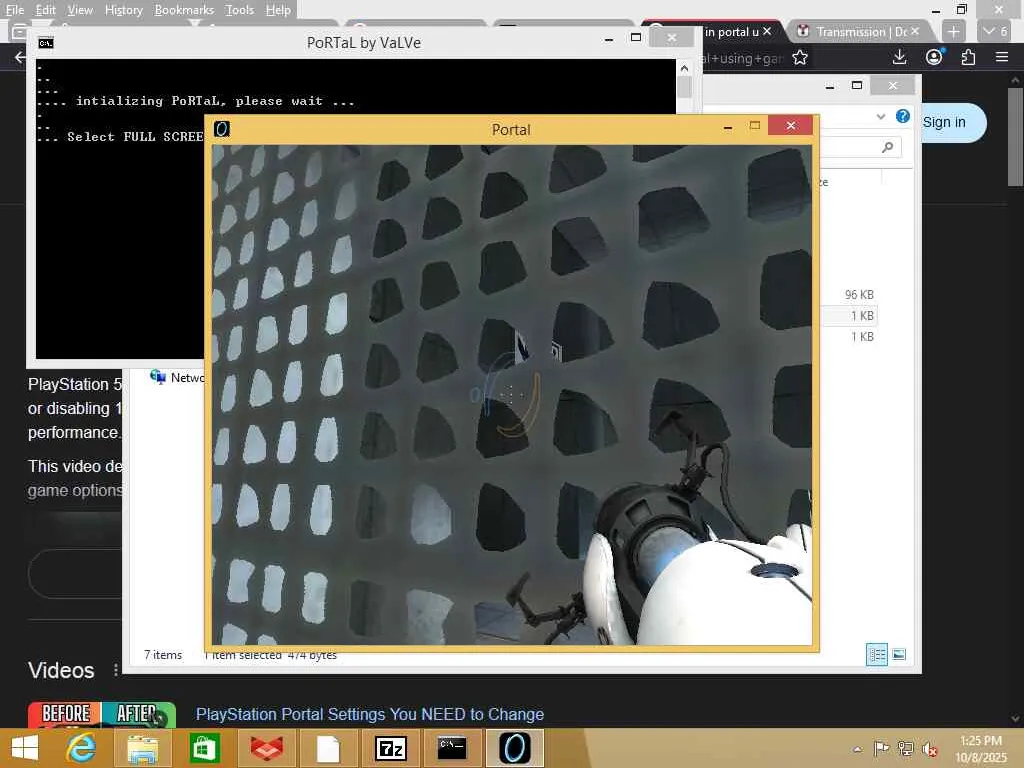The width and height of the screenshot is (1024, 768).
Task: Open the browser Extensions icon
Action: click(x=968, y=57)
